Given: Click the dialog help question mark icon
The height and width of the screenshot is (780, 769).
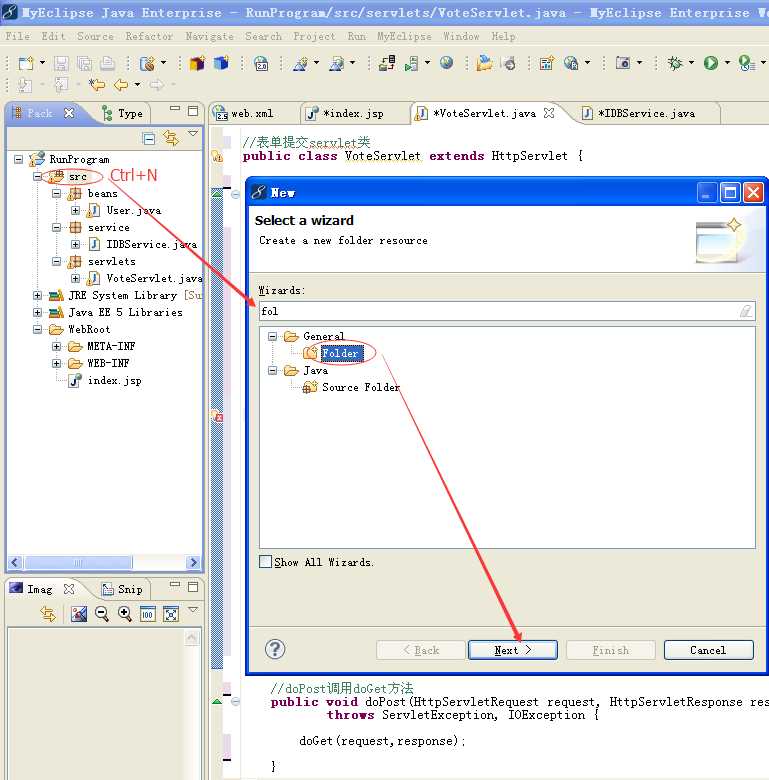Looking at the screenshot, I should click(x=275, y=649).
